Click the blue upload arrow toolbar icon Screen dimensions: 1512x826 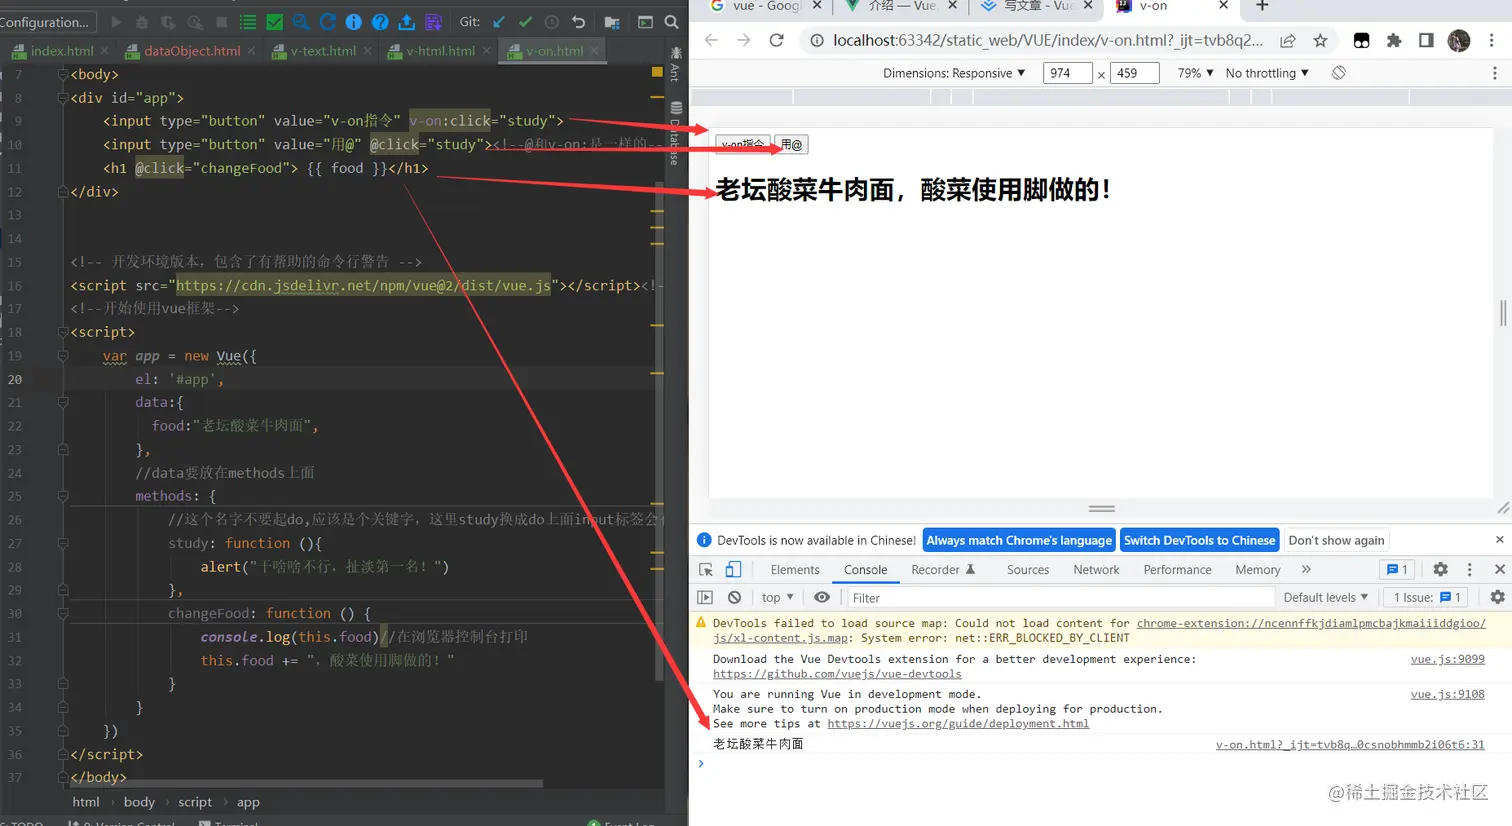[x=406, y=22]
